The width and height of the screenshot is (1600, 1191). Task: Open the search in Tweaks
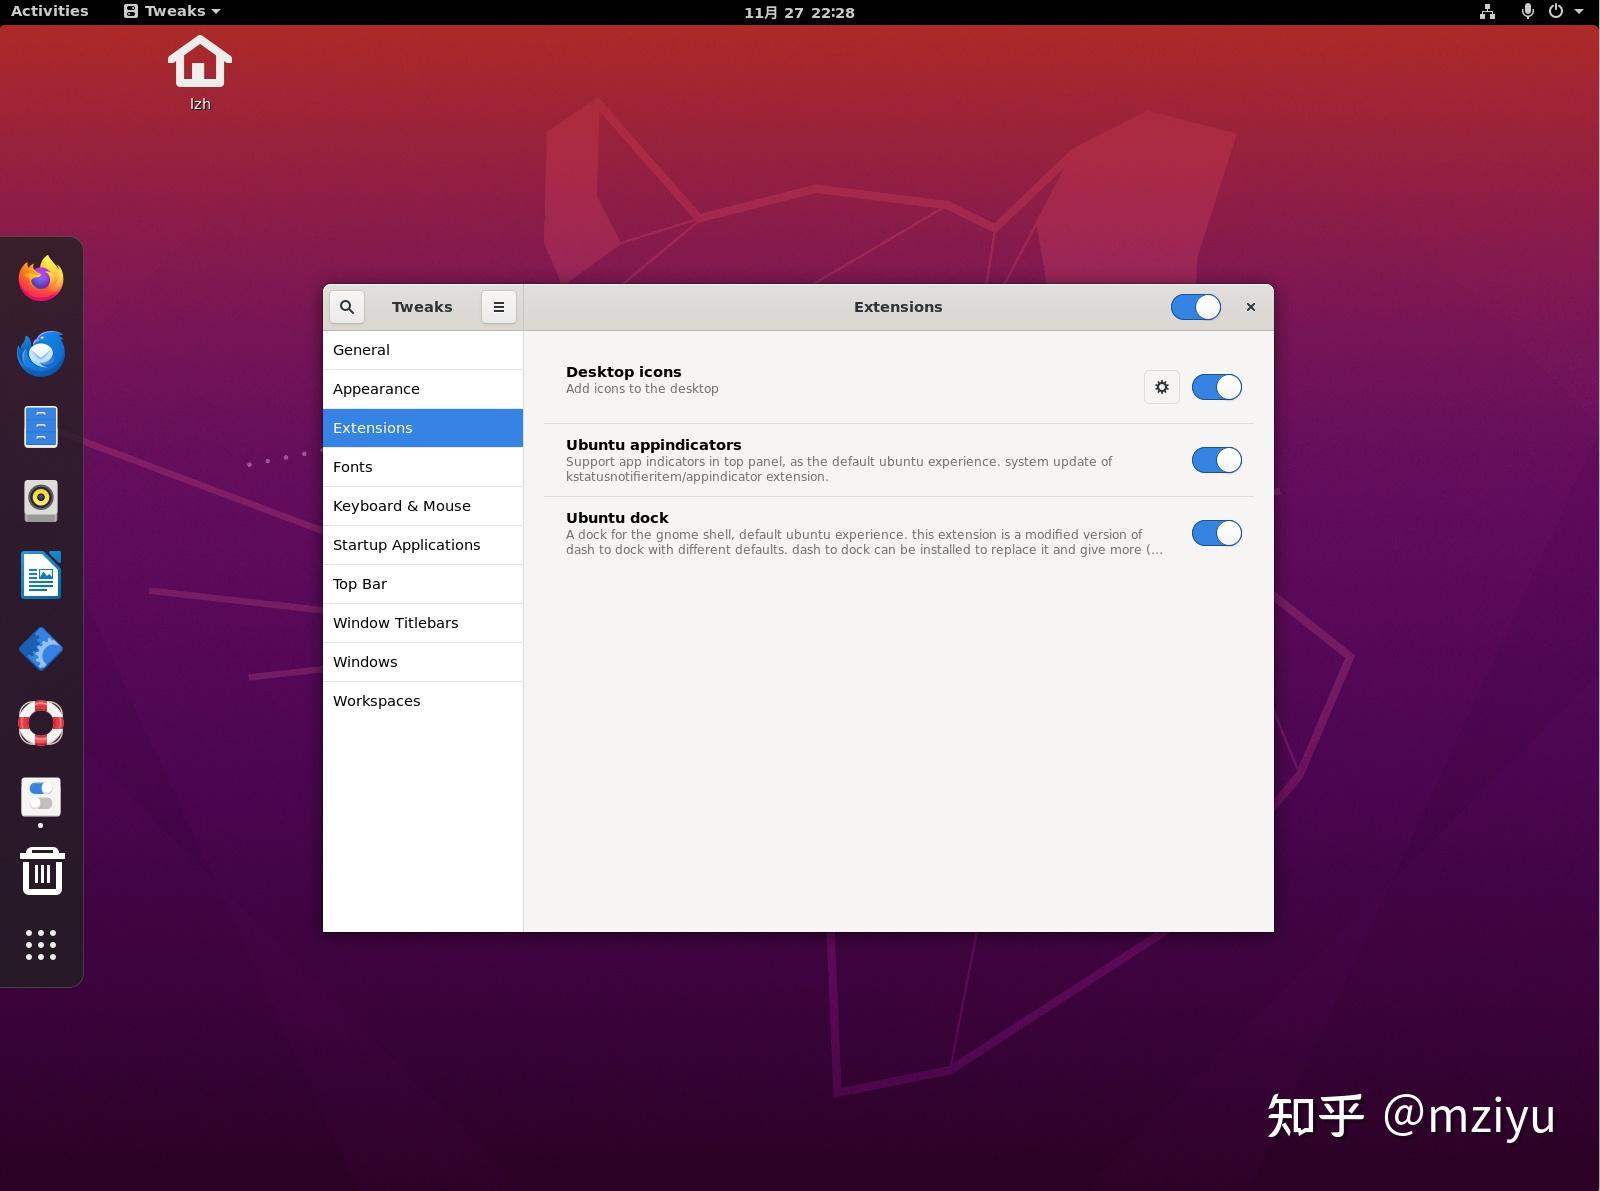click(x=347, y=307)
